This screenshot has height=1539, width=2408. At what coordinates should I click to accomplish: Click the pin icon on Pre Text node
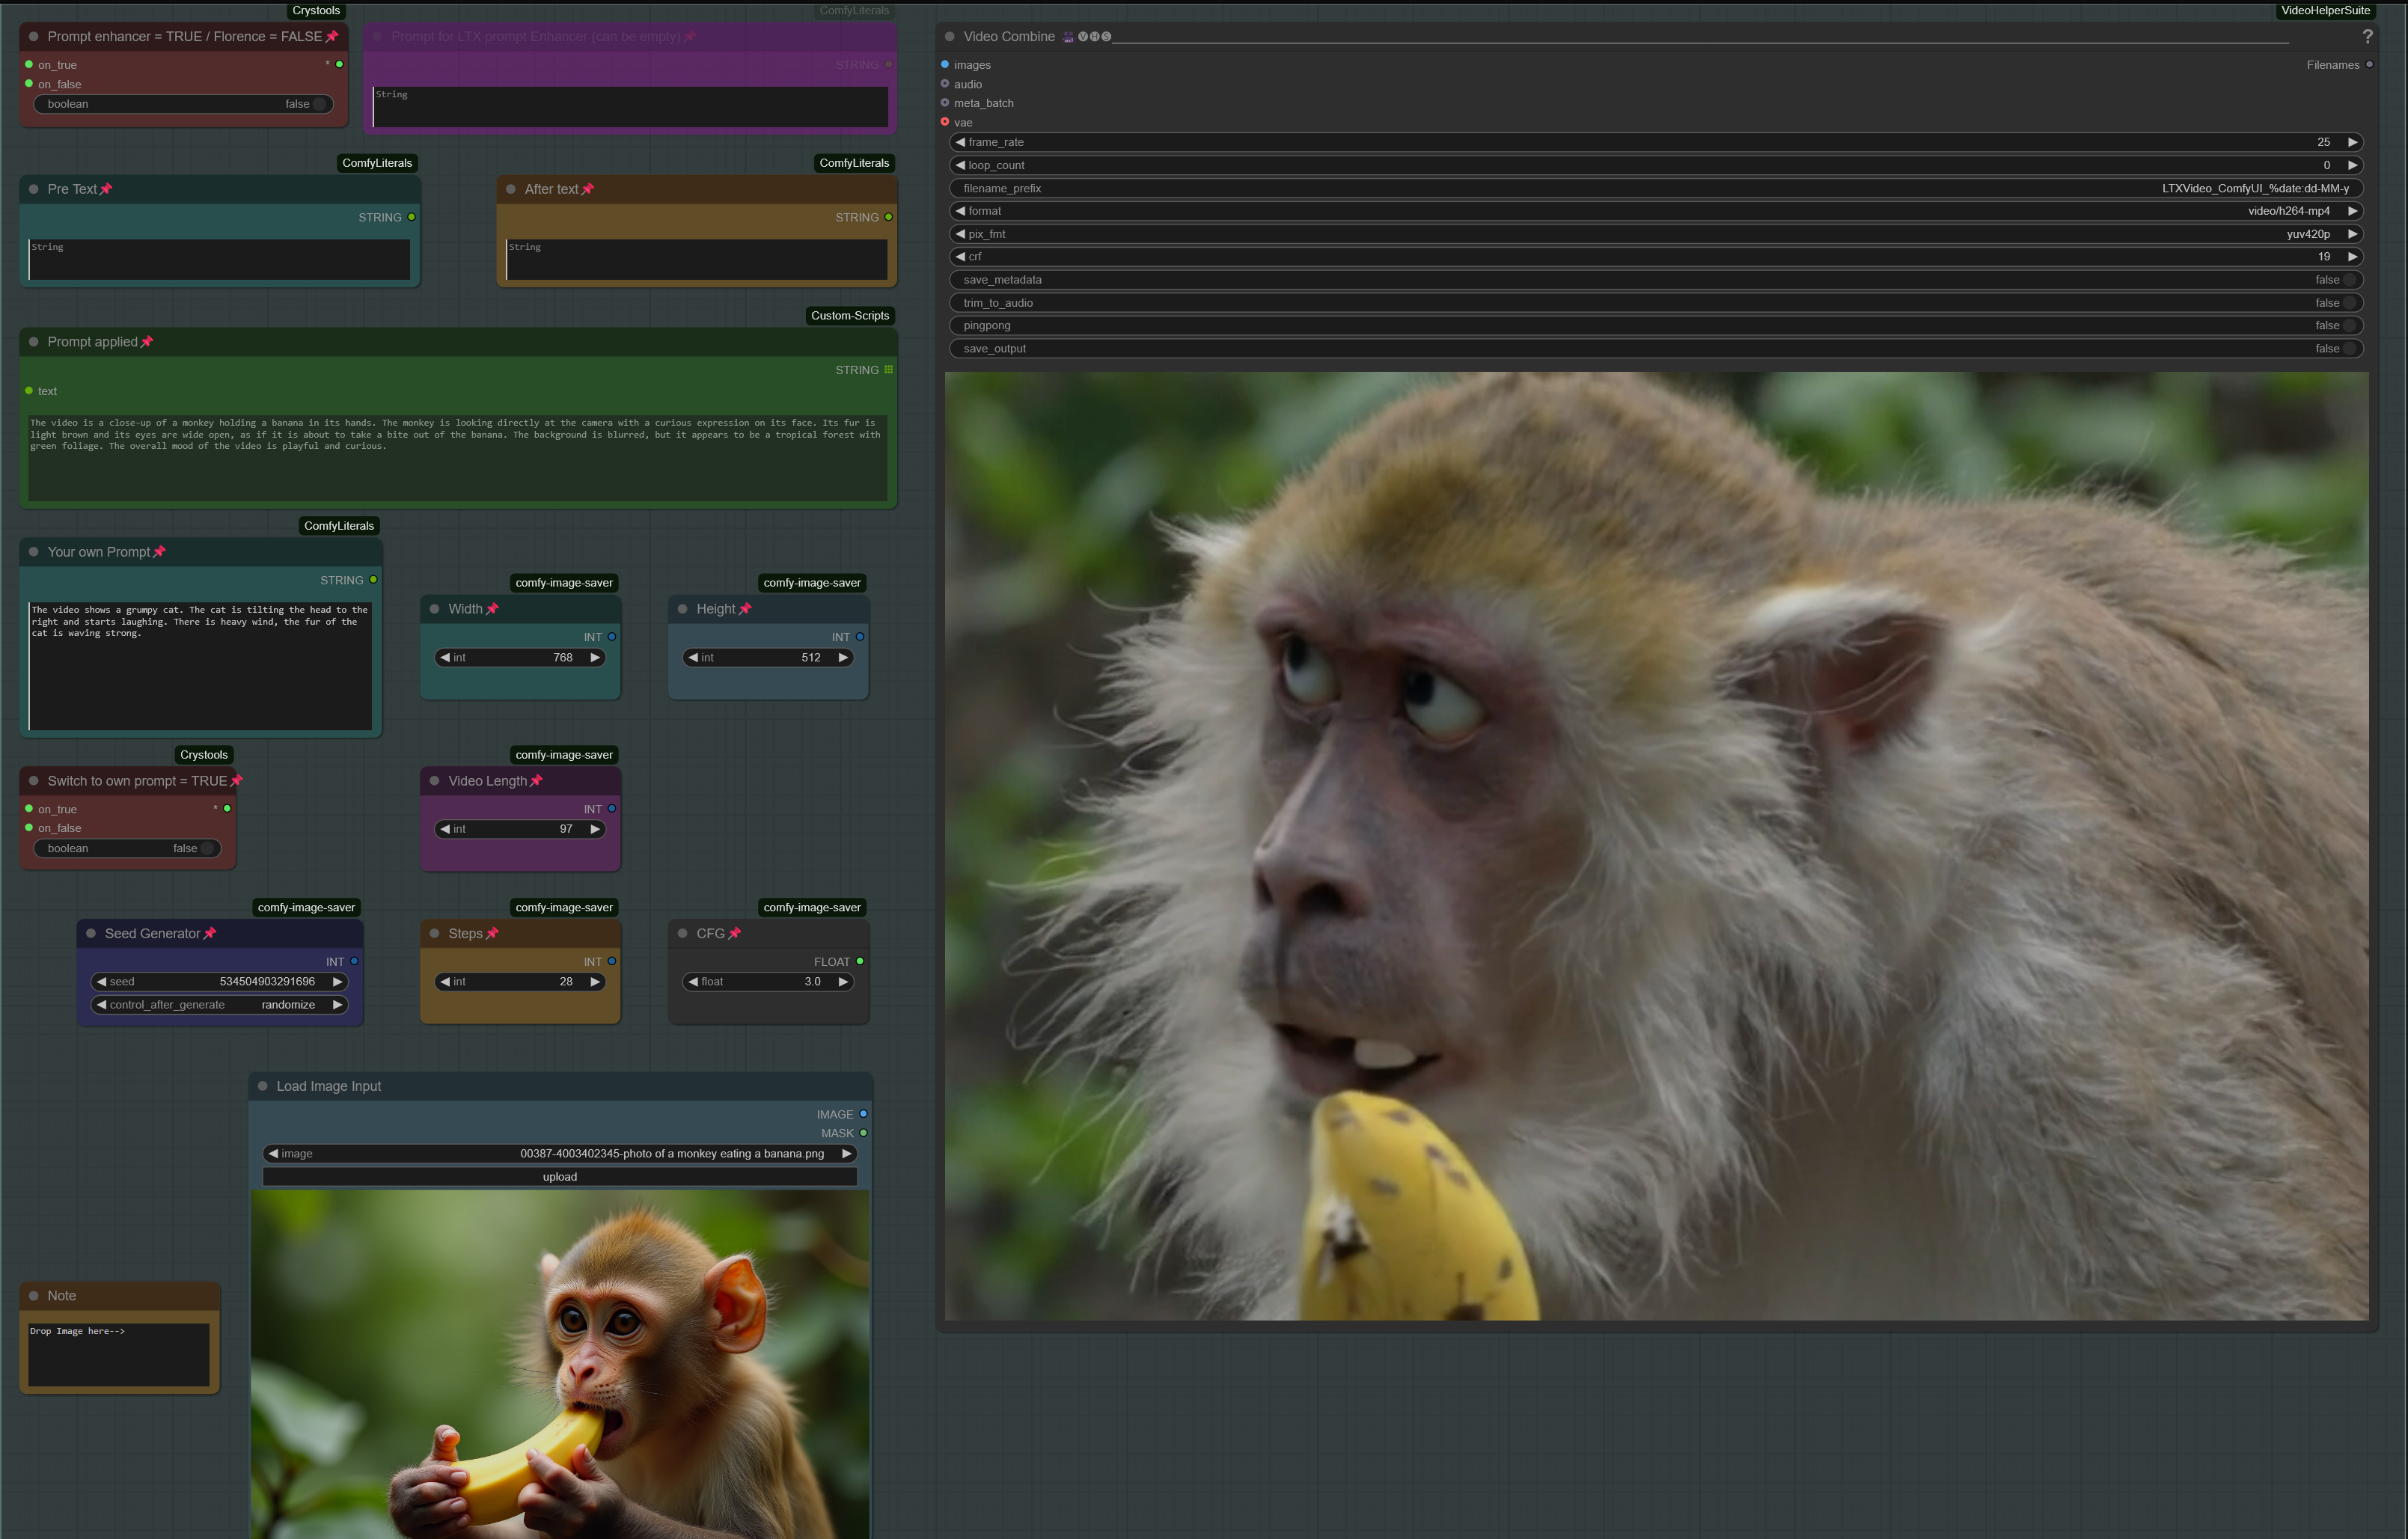(x=106, y=189)
